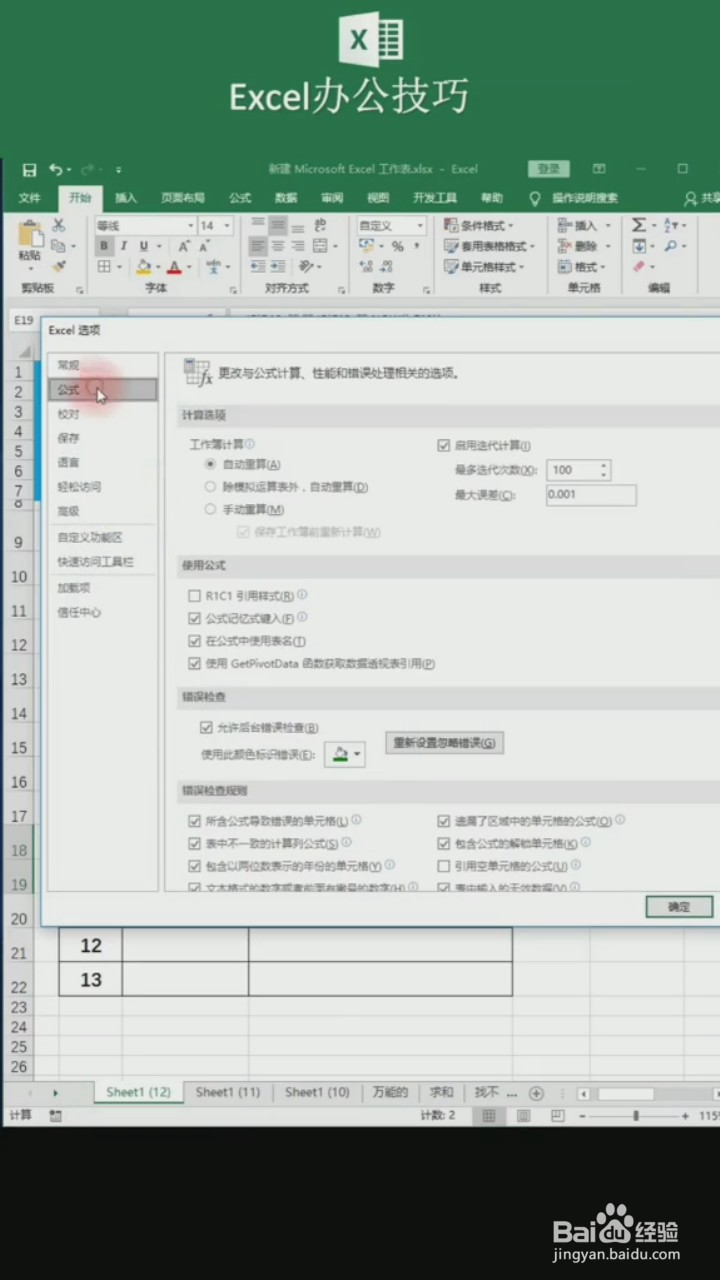
Task: Click the Ribbon Display Options icon in title bar
Action: (x=598, y=170)
